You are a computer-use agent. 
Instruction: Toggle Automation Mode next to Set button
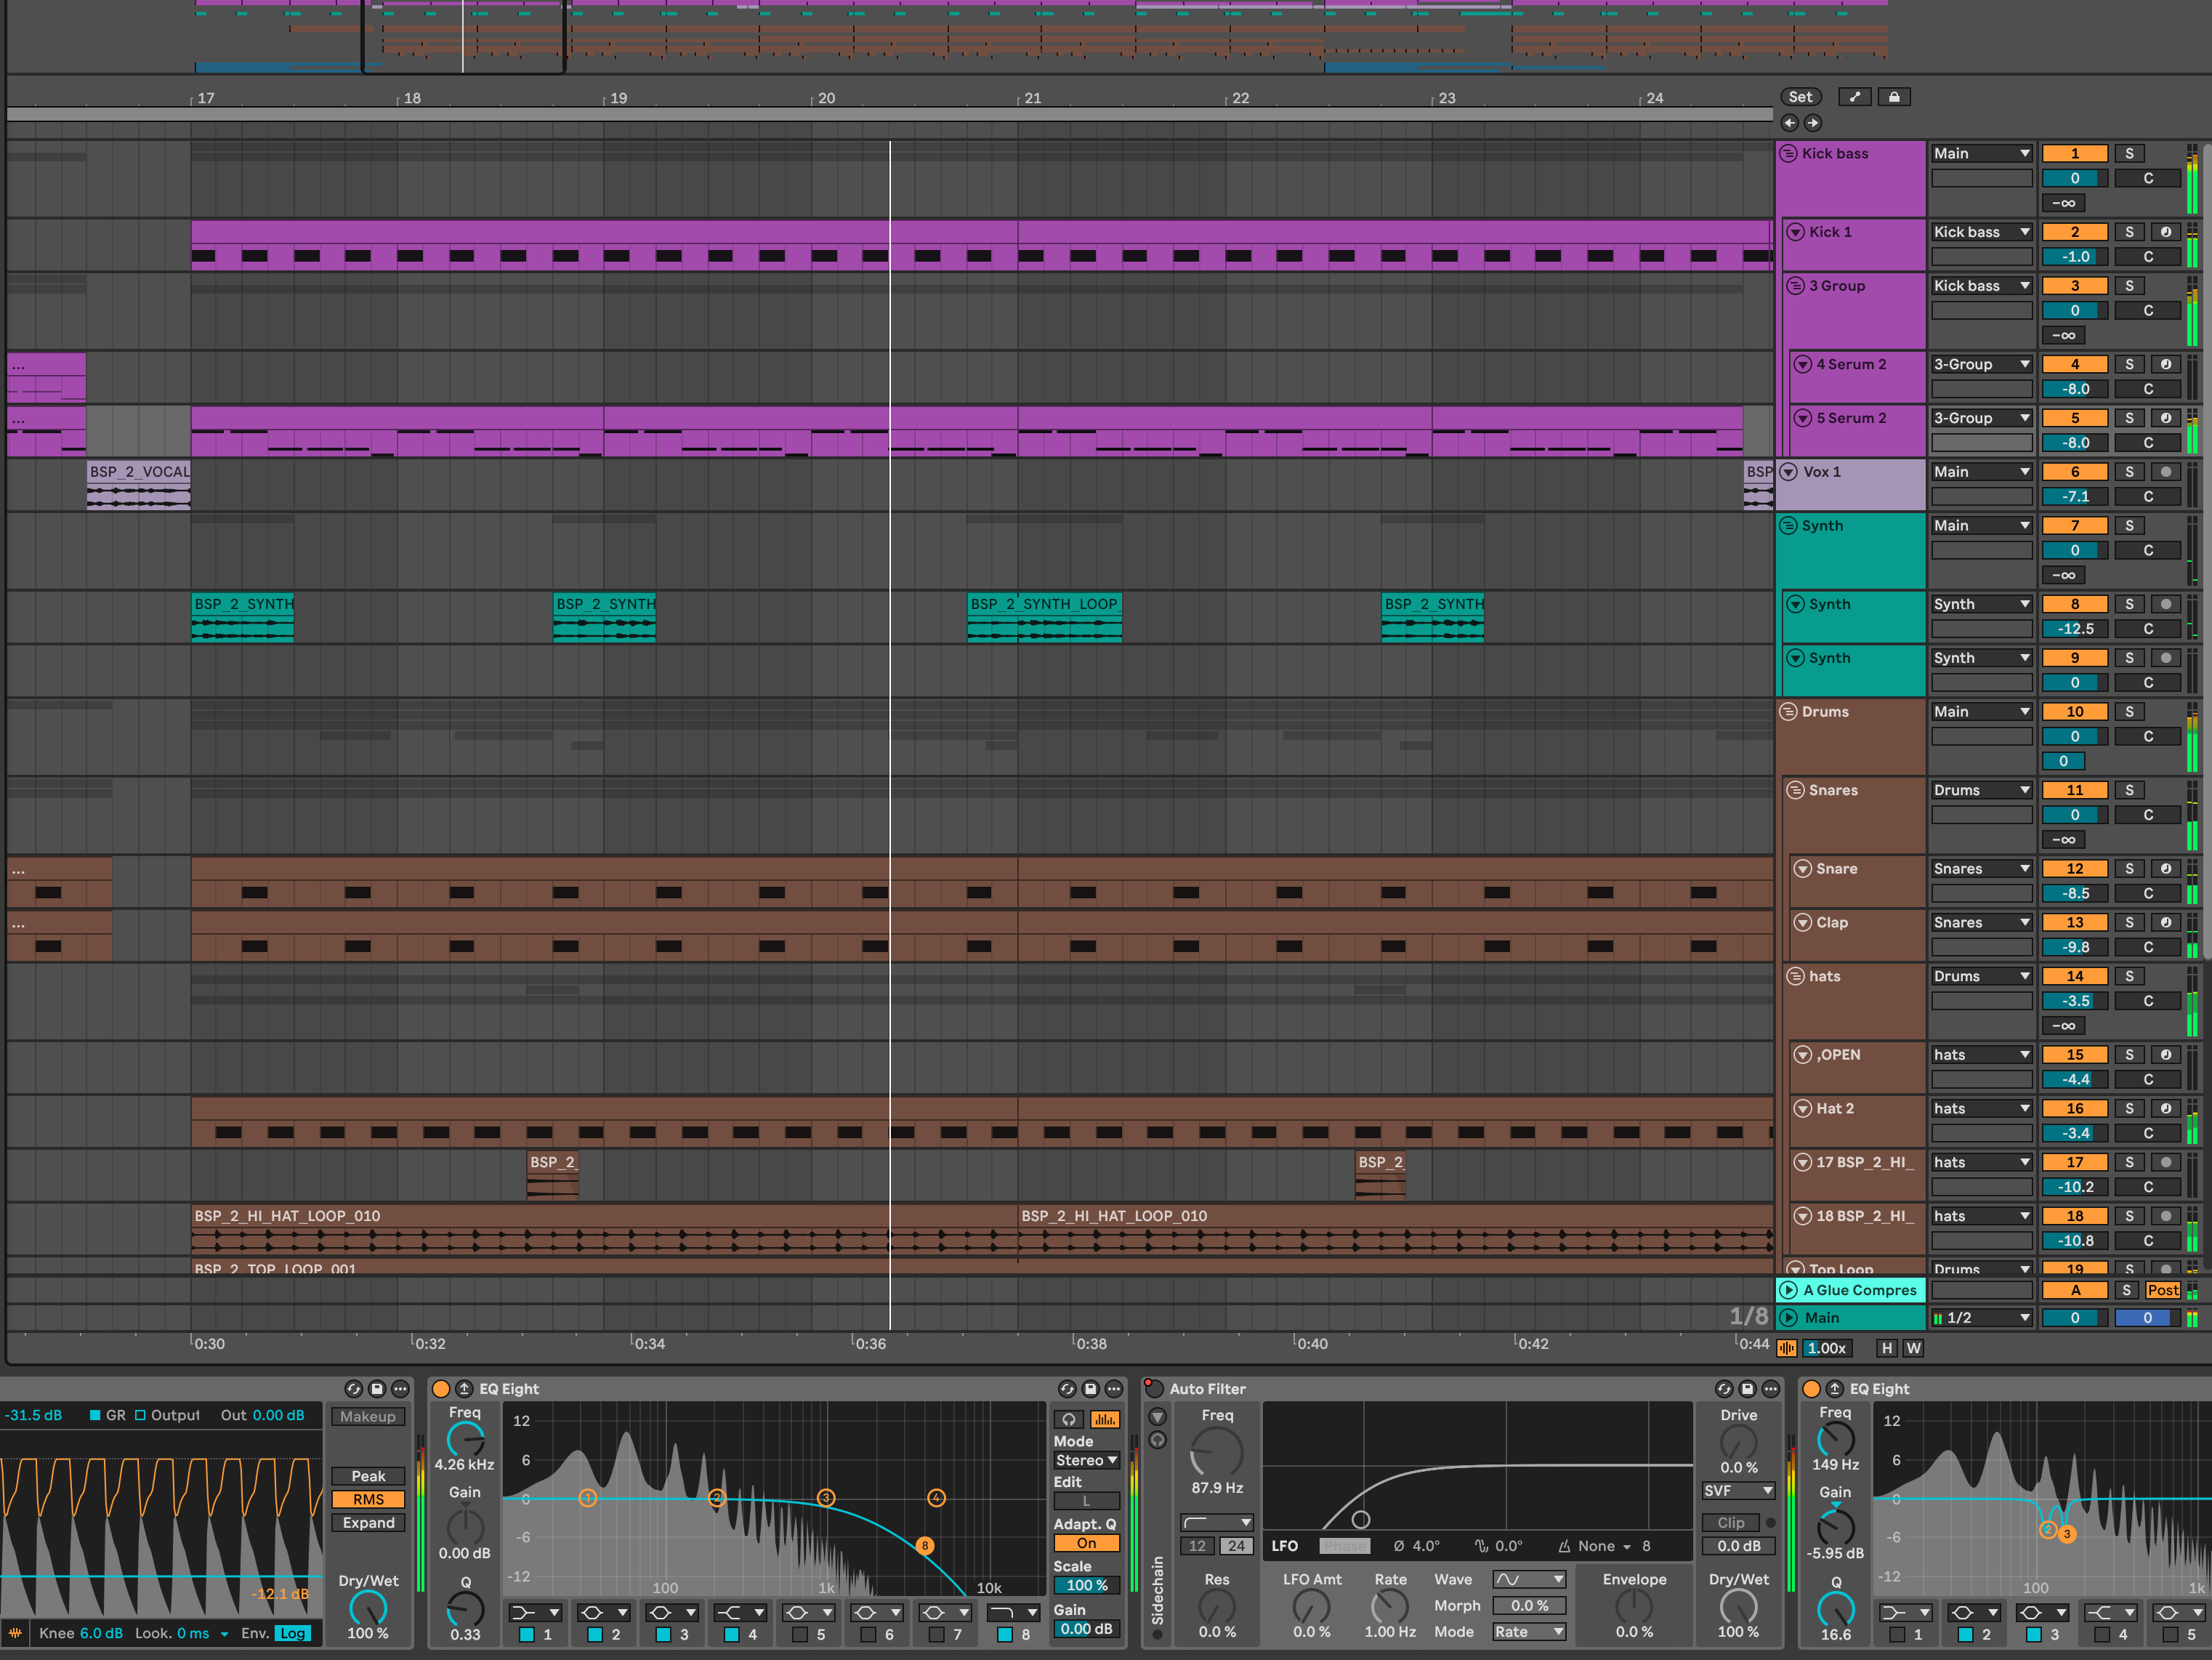point(1855,97)
